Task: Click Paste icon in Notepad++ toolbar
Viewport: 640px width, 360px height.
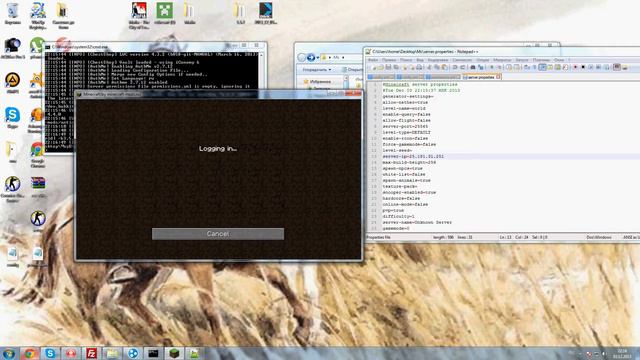Action: coord(444,67)
